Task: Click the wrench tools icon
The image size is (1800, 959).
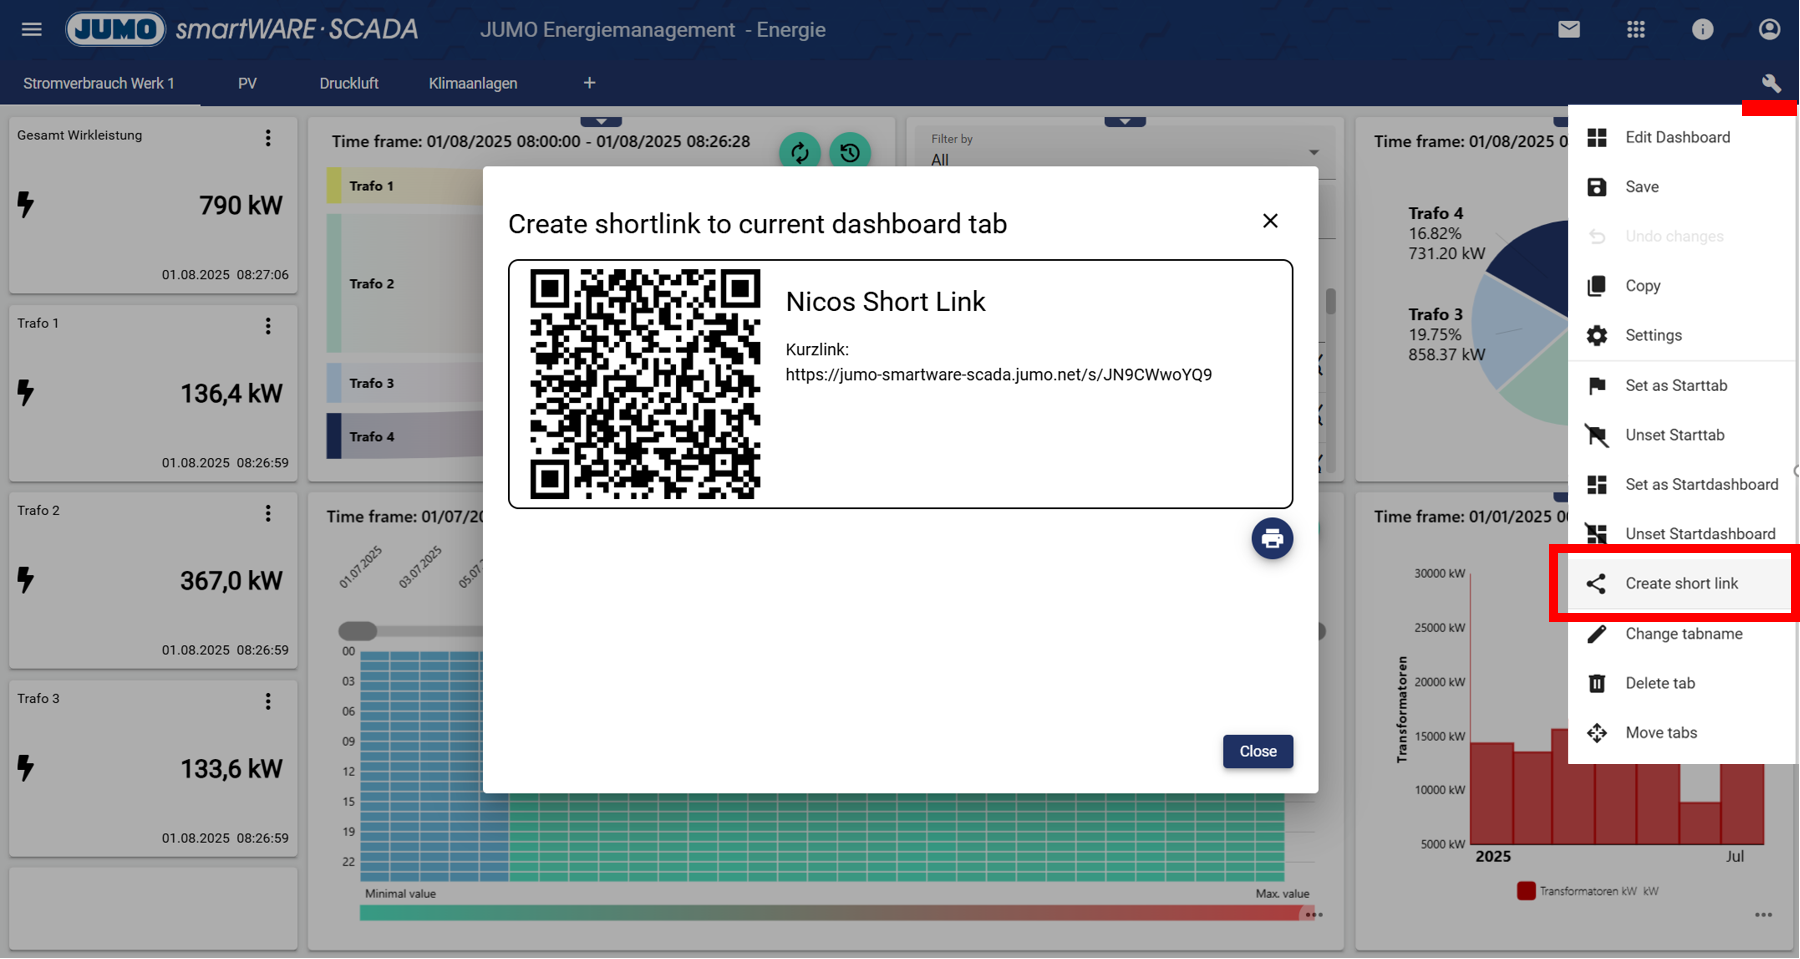Action: [1770, 83]
